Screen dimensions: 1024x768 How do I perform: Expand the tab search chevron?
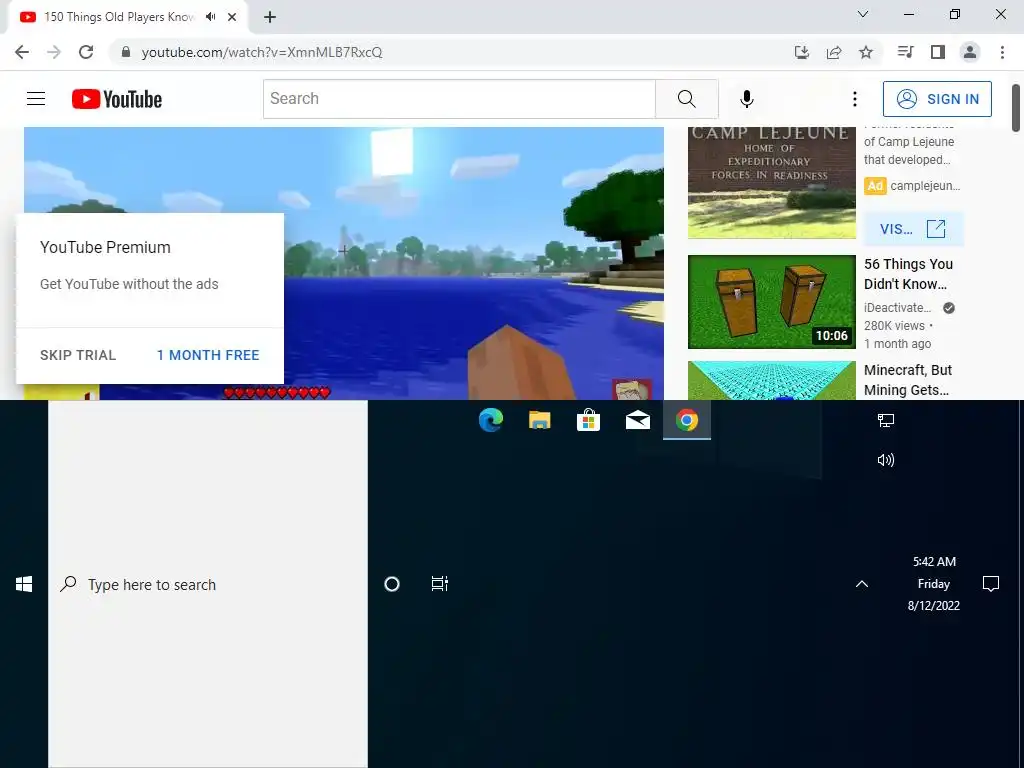coord(863,14)
